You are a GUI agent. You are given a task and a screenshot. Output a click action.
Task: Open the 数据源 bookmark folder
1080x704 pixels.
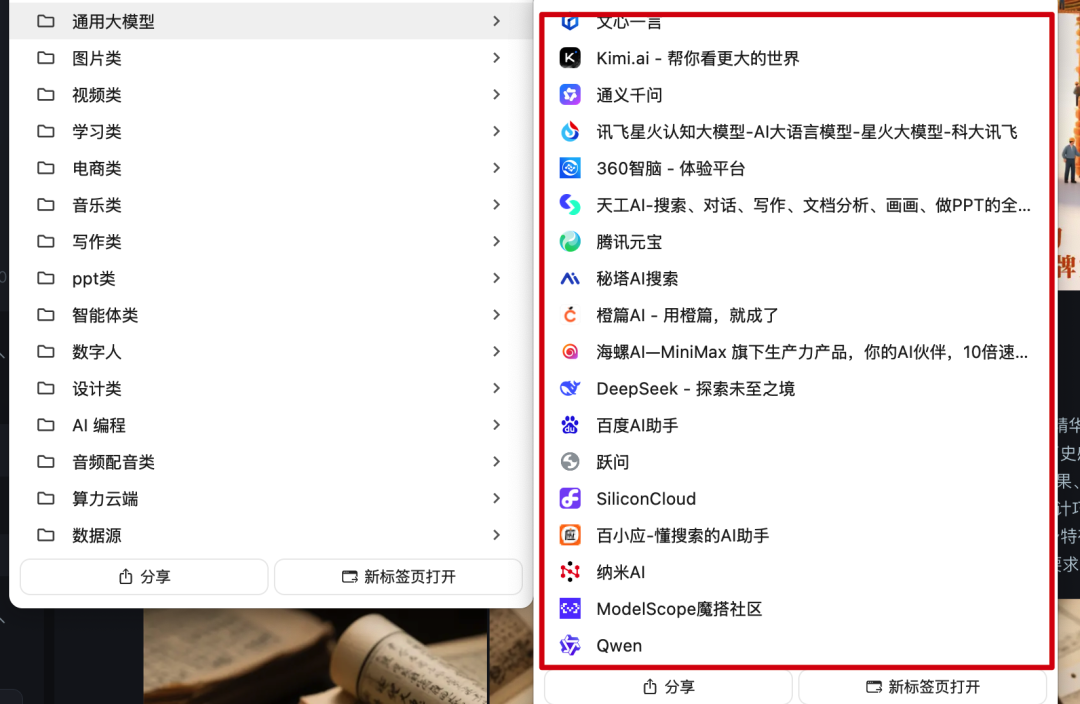point(271,535)
